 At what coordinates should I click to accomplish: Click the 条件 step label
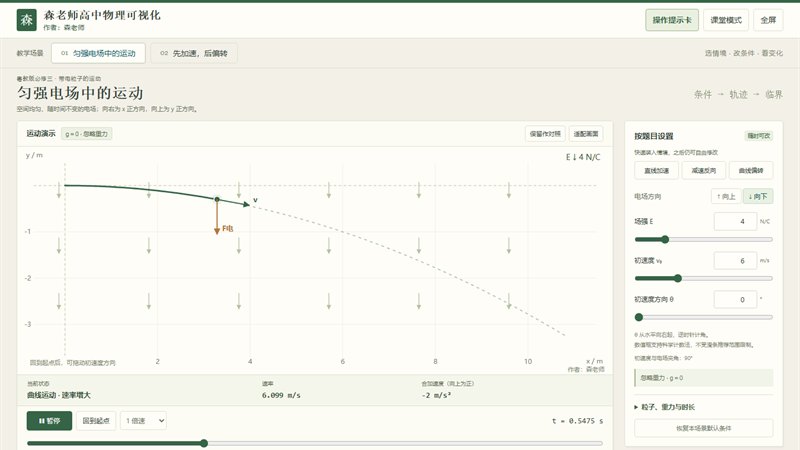point(703,94)
